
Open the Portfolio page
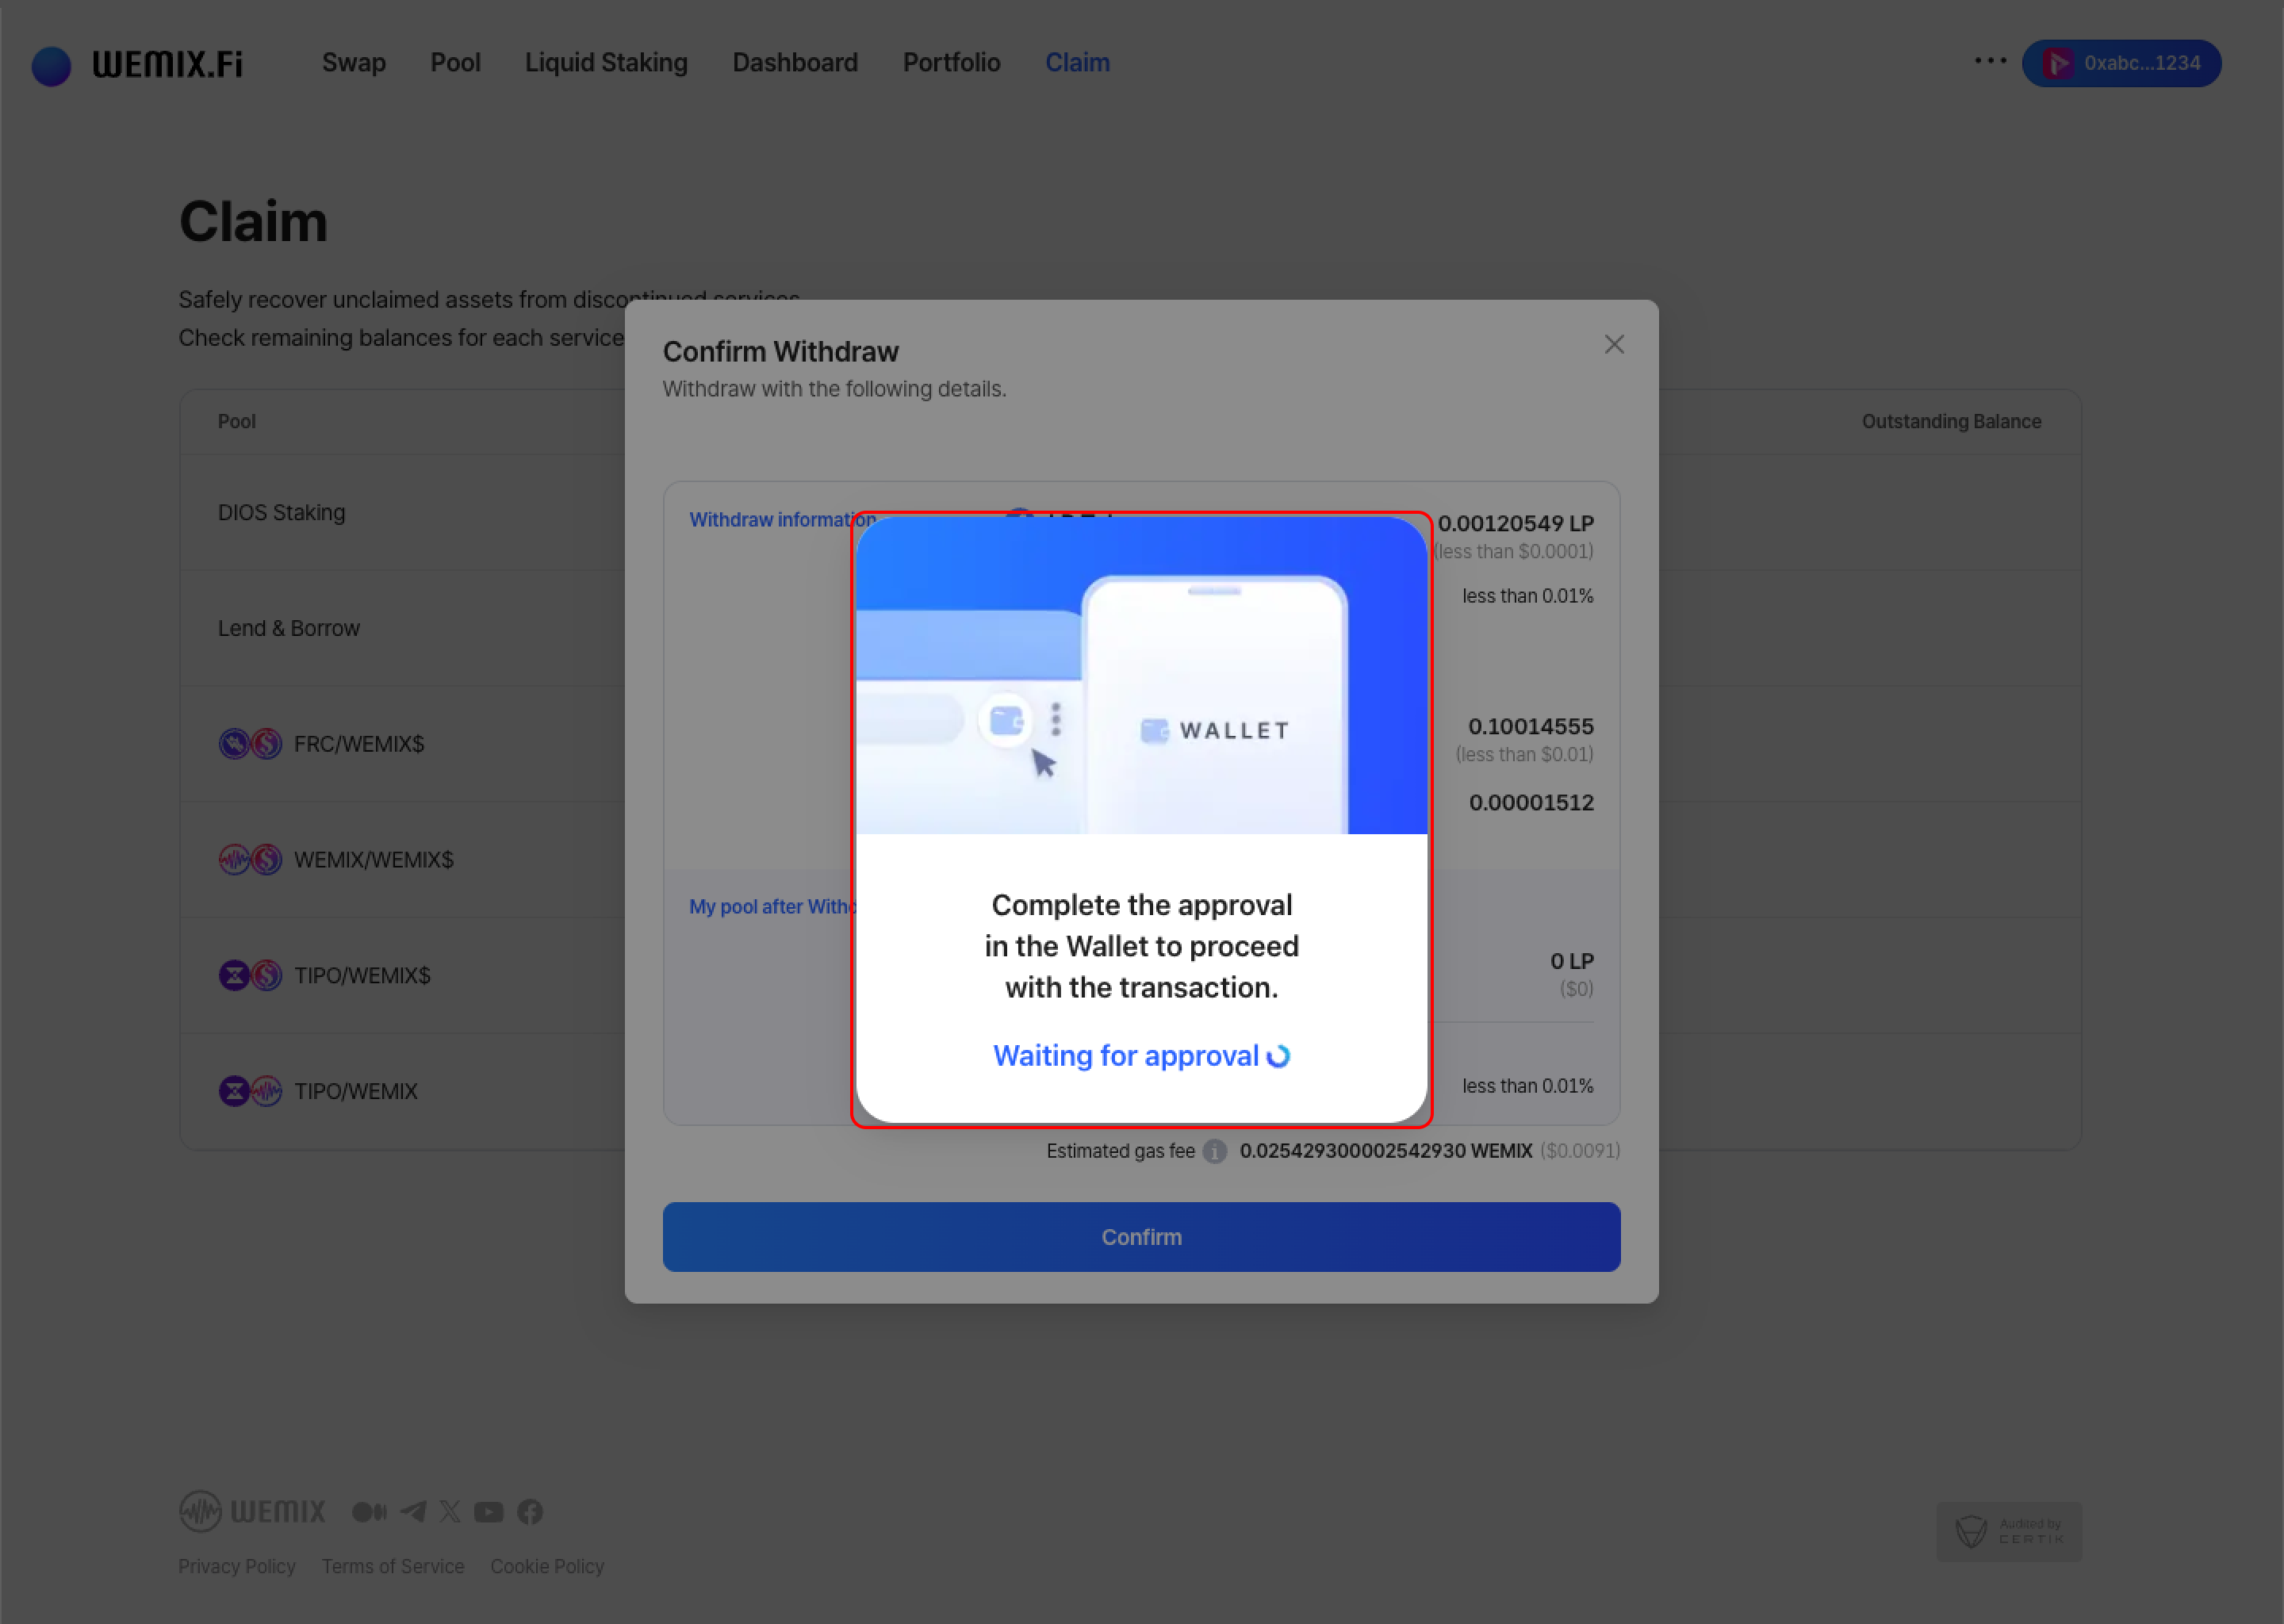click(x=951, y=63)
